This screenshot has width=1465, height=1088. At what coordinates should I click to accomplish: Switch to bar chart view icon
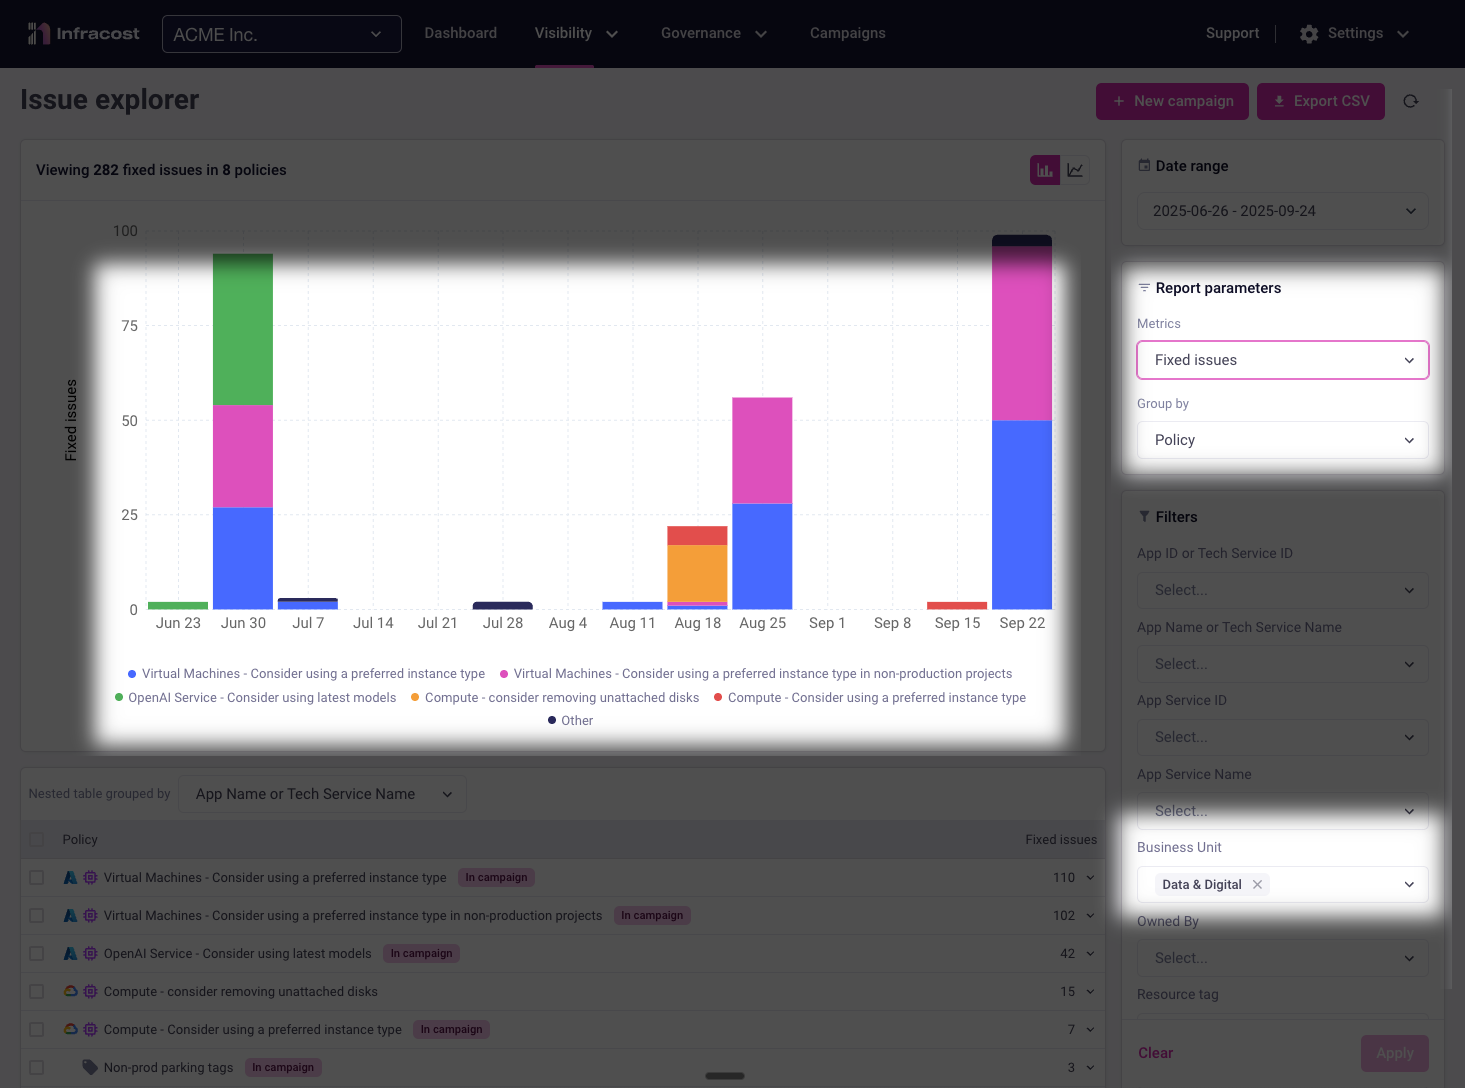1045,170
